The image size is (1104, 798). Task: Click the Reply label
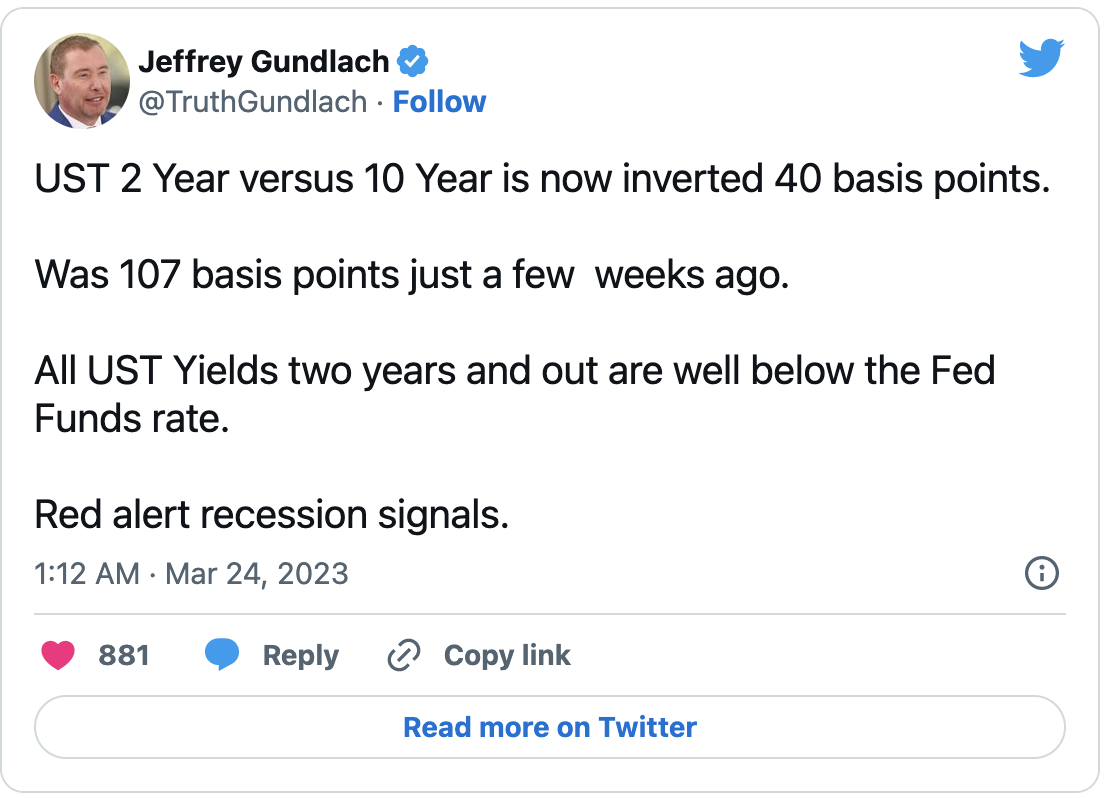(x=300, y=656)
